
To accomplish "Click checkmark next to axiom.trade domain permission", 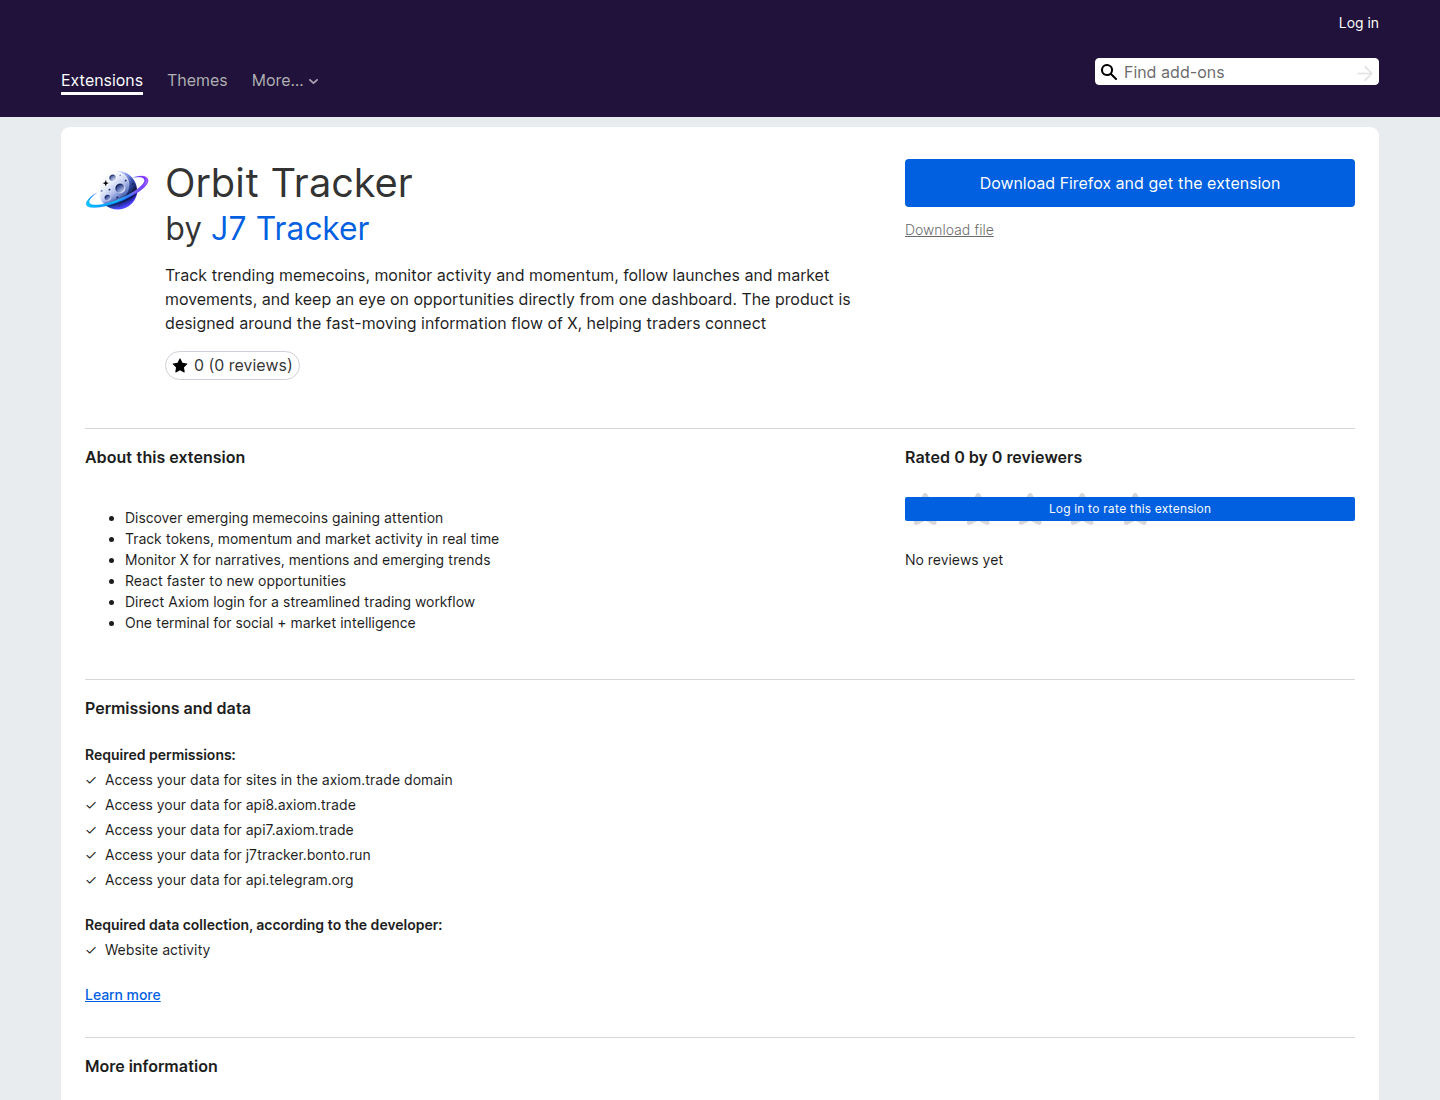I will [91, 780].
